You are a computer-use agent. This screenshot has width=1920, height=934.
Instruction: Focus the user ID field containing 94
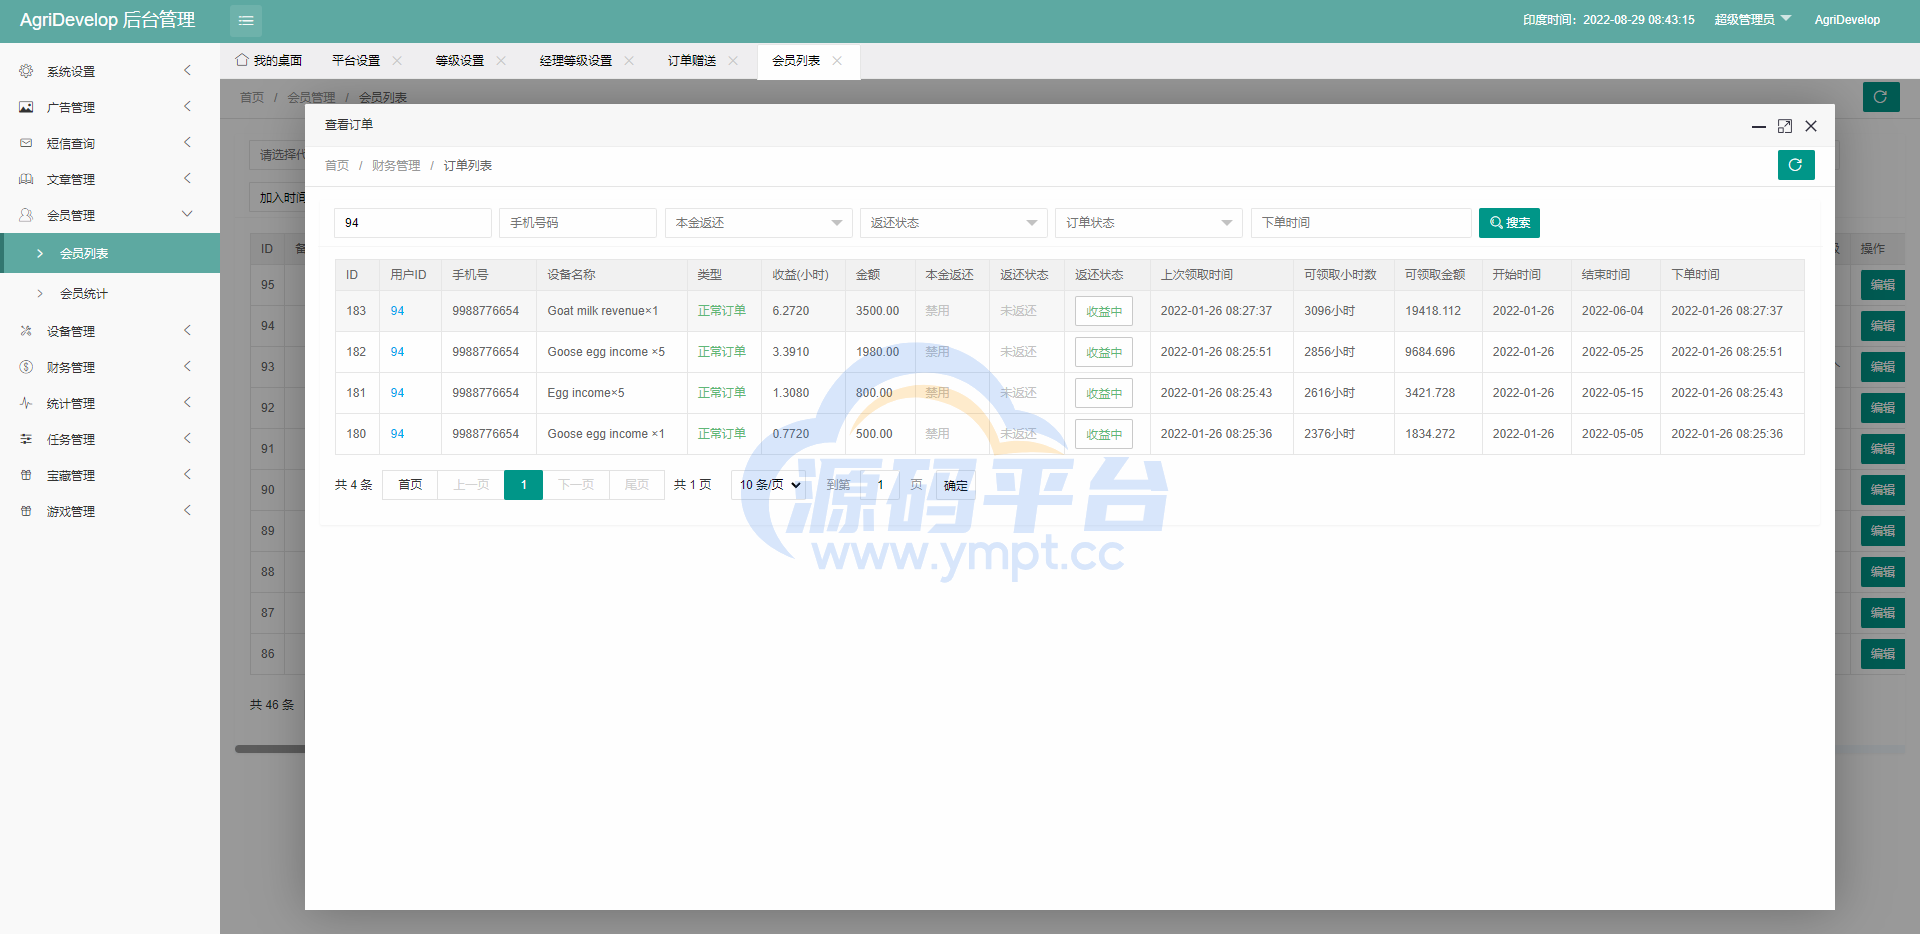point(413,223)
